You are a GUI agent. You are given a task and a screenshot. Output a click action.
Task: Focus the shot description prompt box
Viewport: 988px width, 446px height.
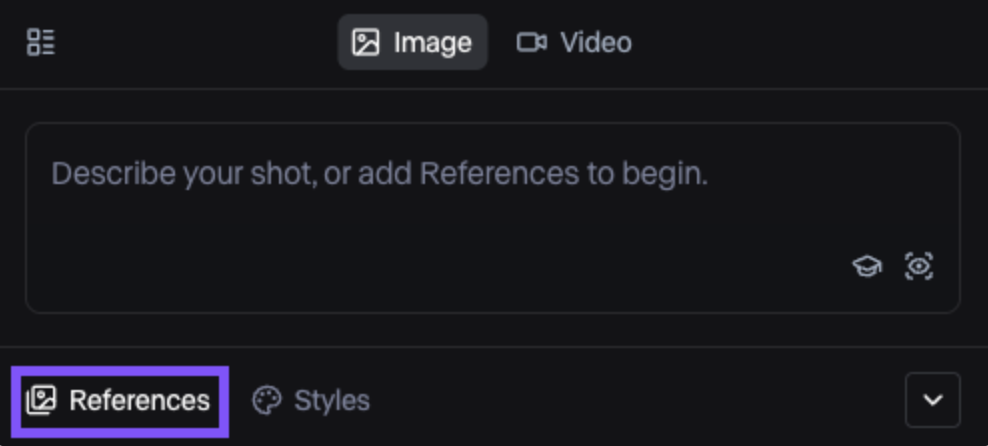[493, 217]
